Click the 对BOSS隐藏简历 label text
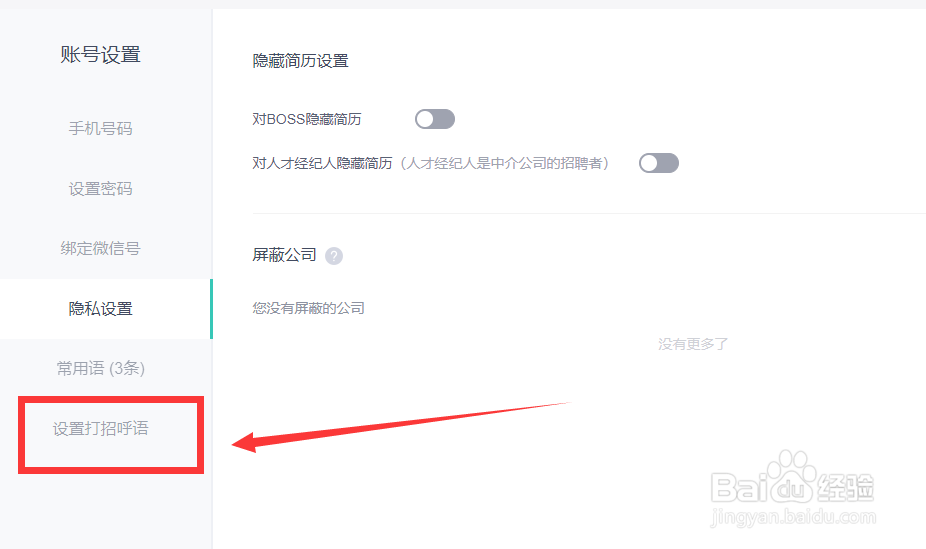 click(307, 119)
